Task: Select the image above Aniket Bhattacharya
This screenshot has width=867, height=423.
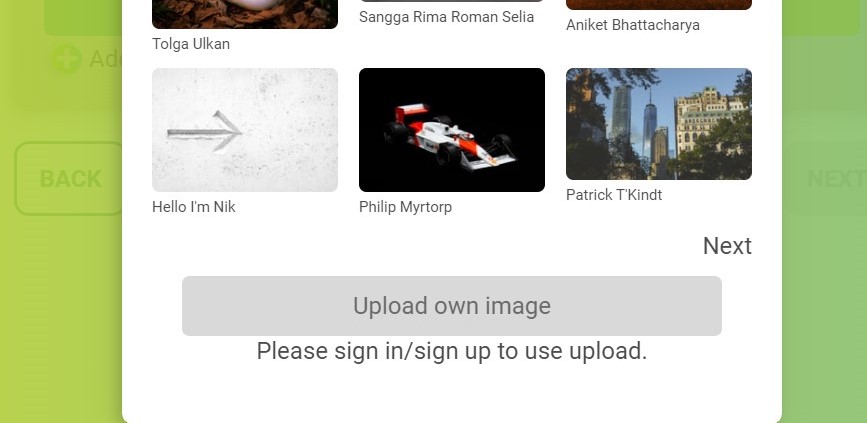Action: (x=659, y=5)
